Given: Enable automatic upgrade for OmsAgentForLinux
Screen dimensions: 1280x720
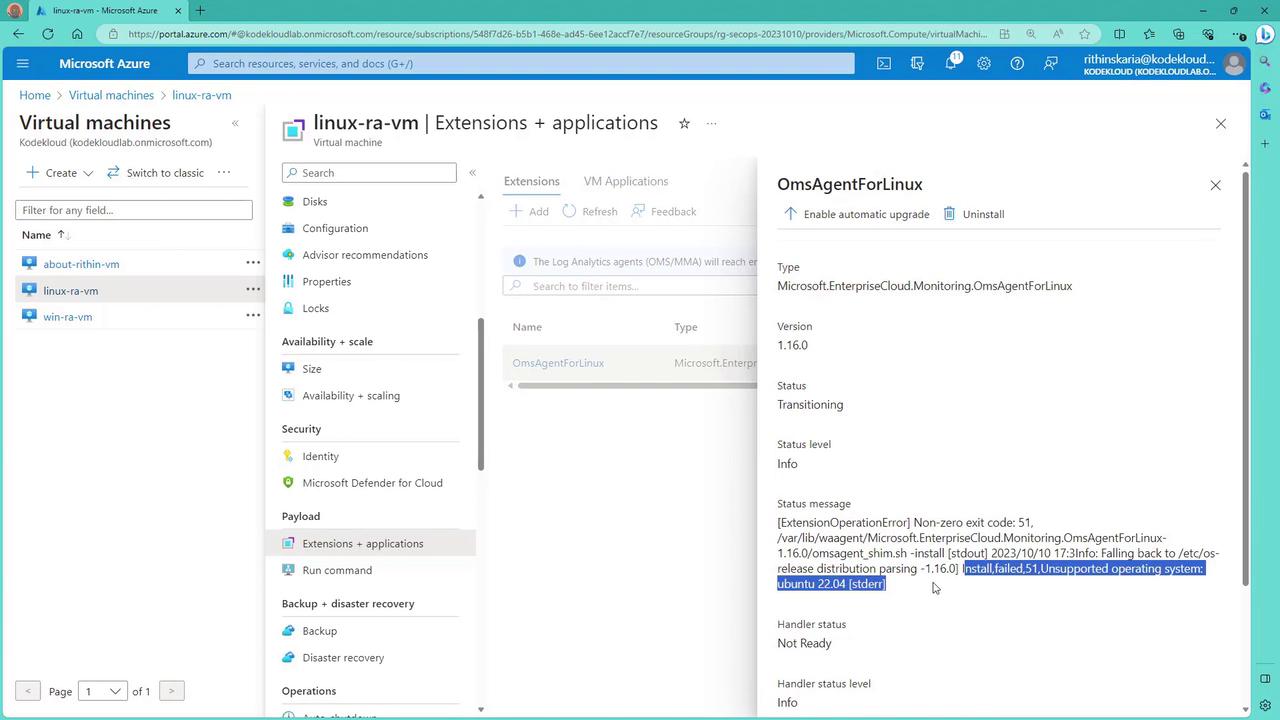Looking at the screenshot, I should pos(856,214).
